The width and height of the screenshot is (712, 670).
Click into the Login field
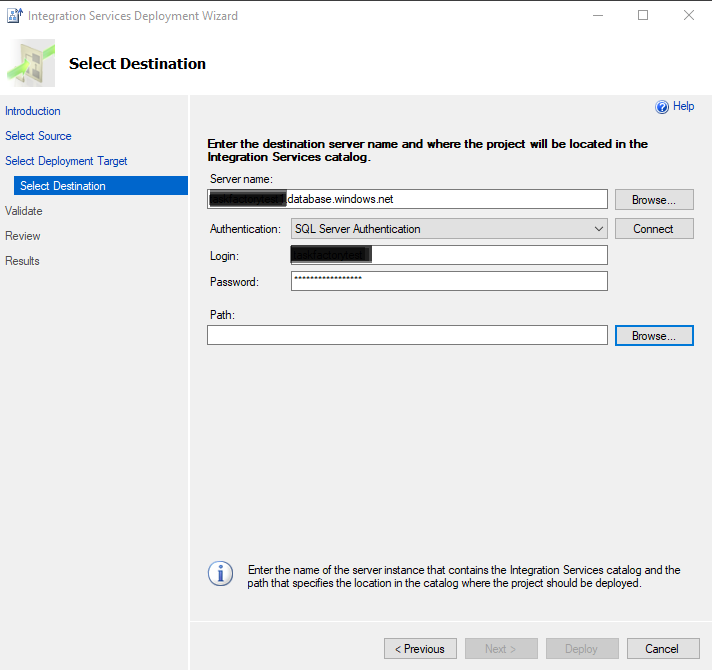450,255
